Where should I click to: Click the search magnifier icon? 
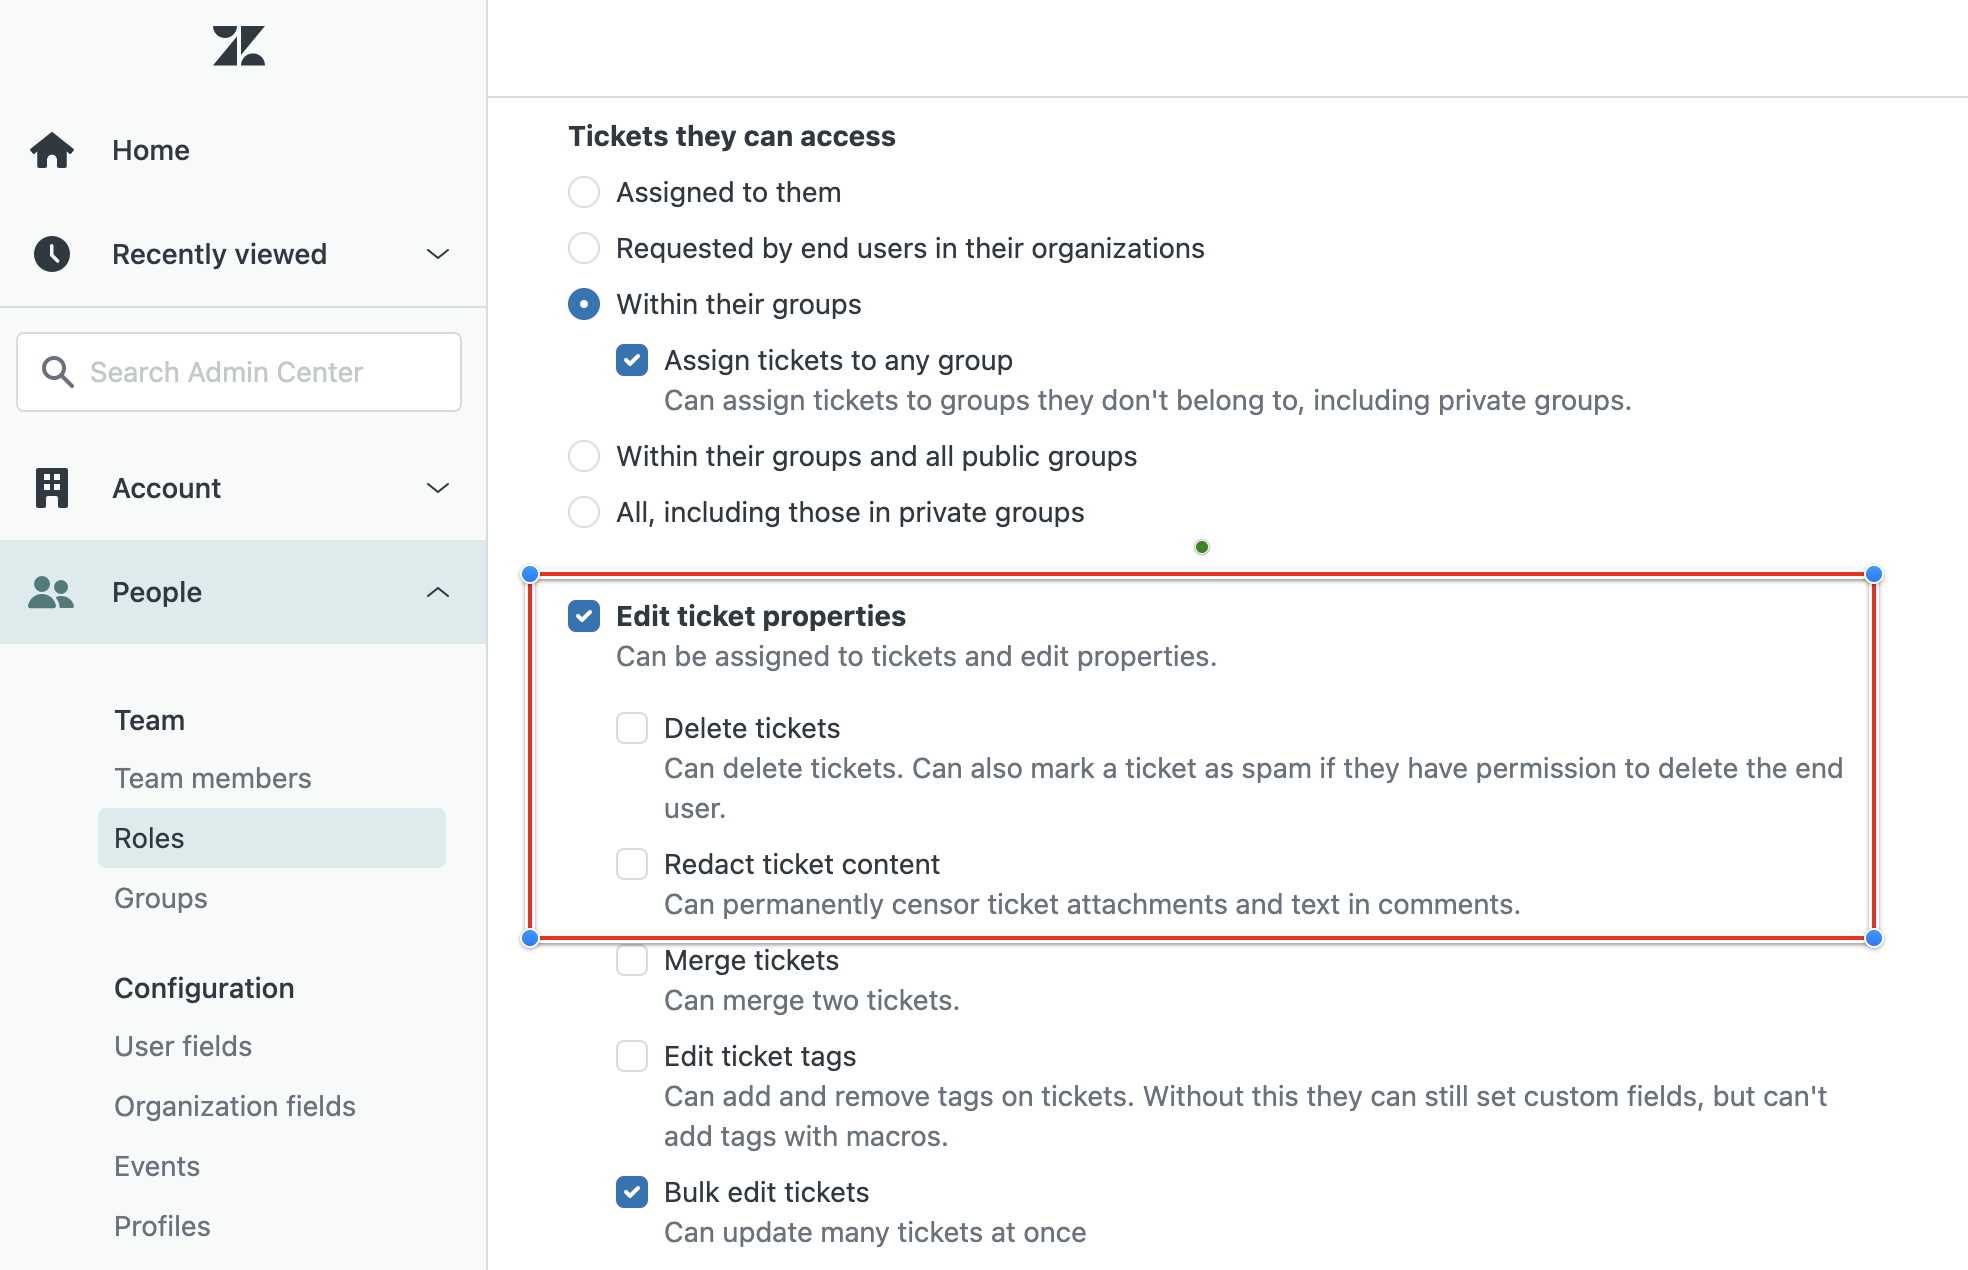click(x=58, y=372)
